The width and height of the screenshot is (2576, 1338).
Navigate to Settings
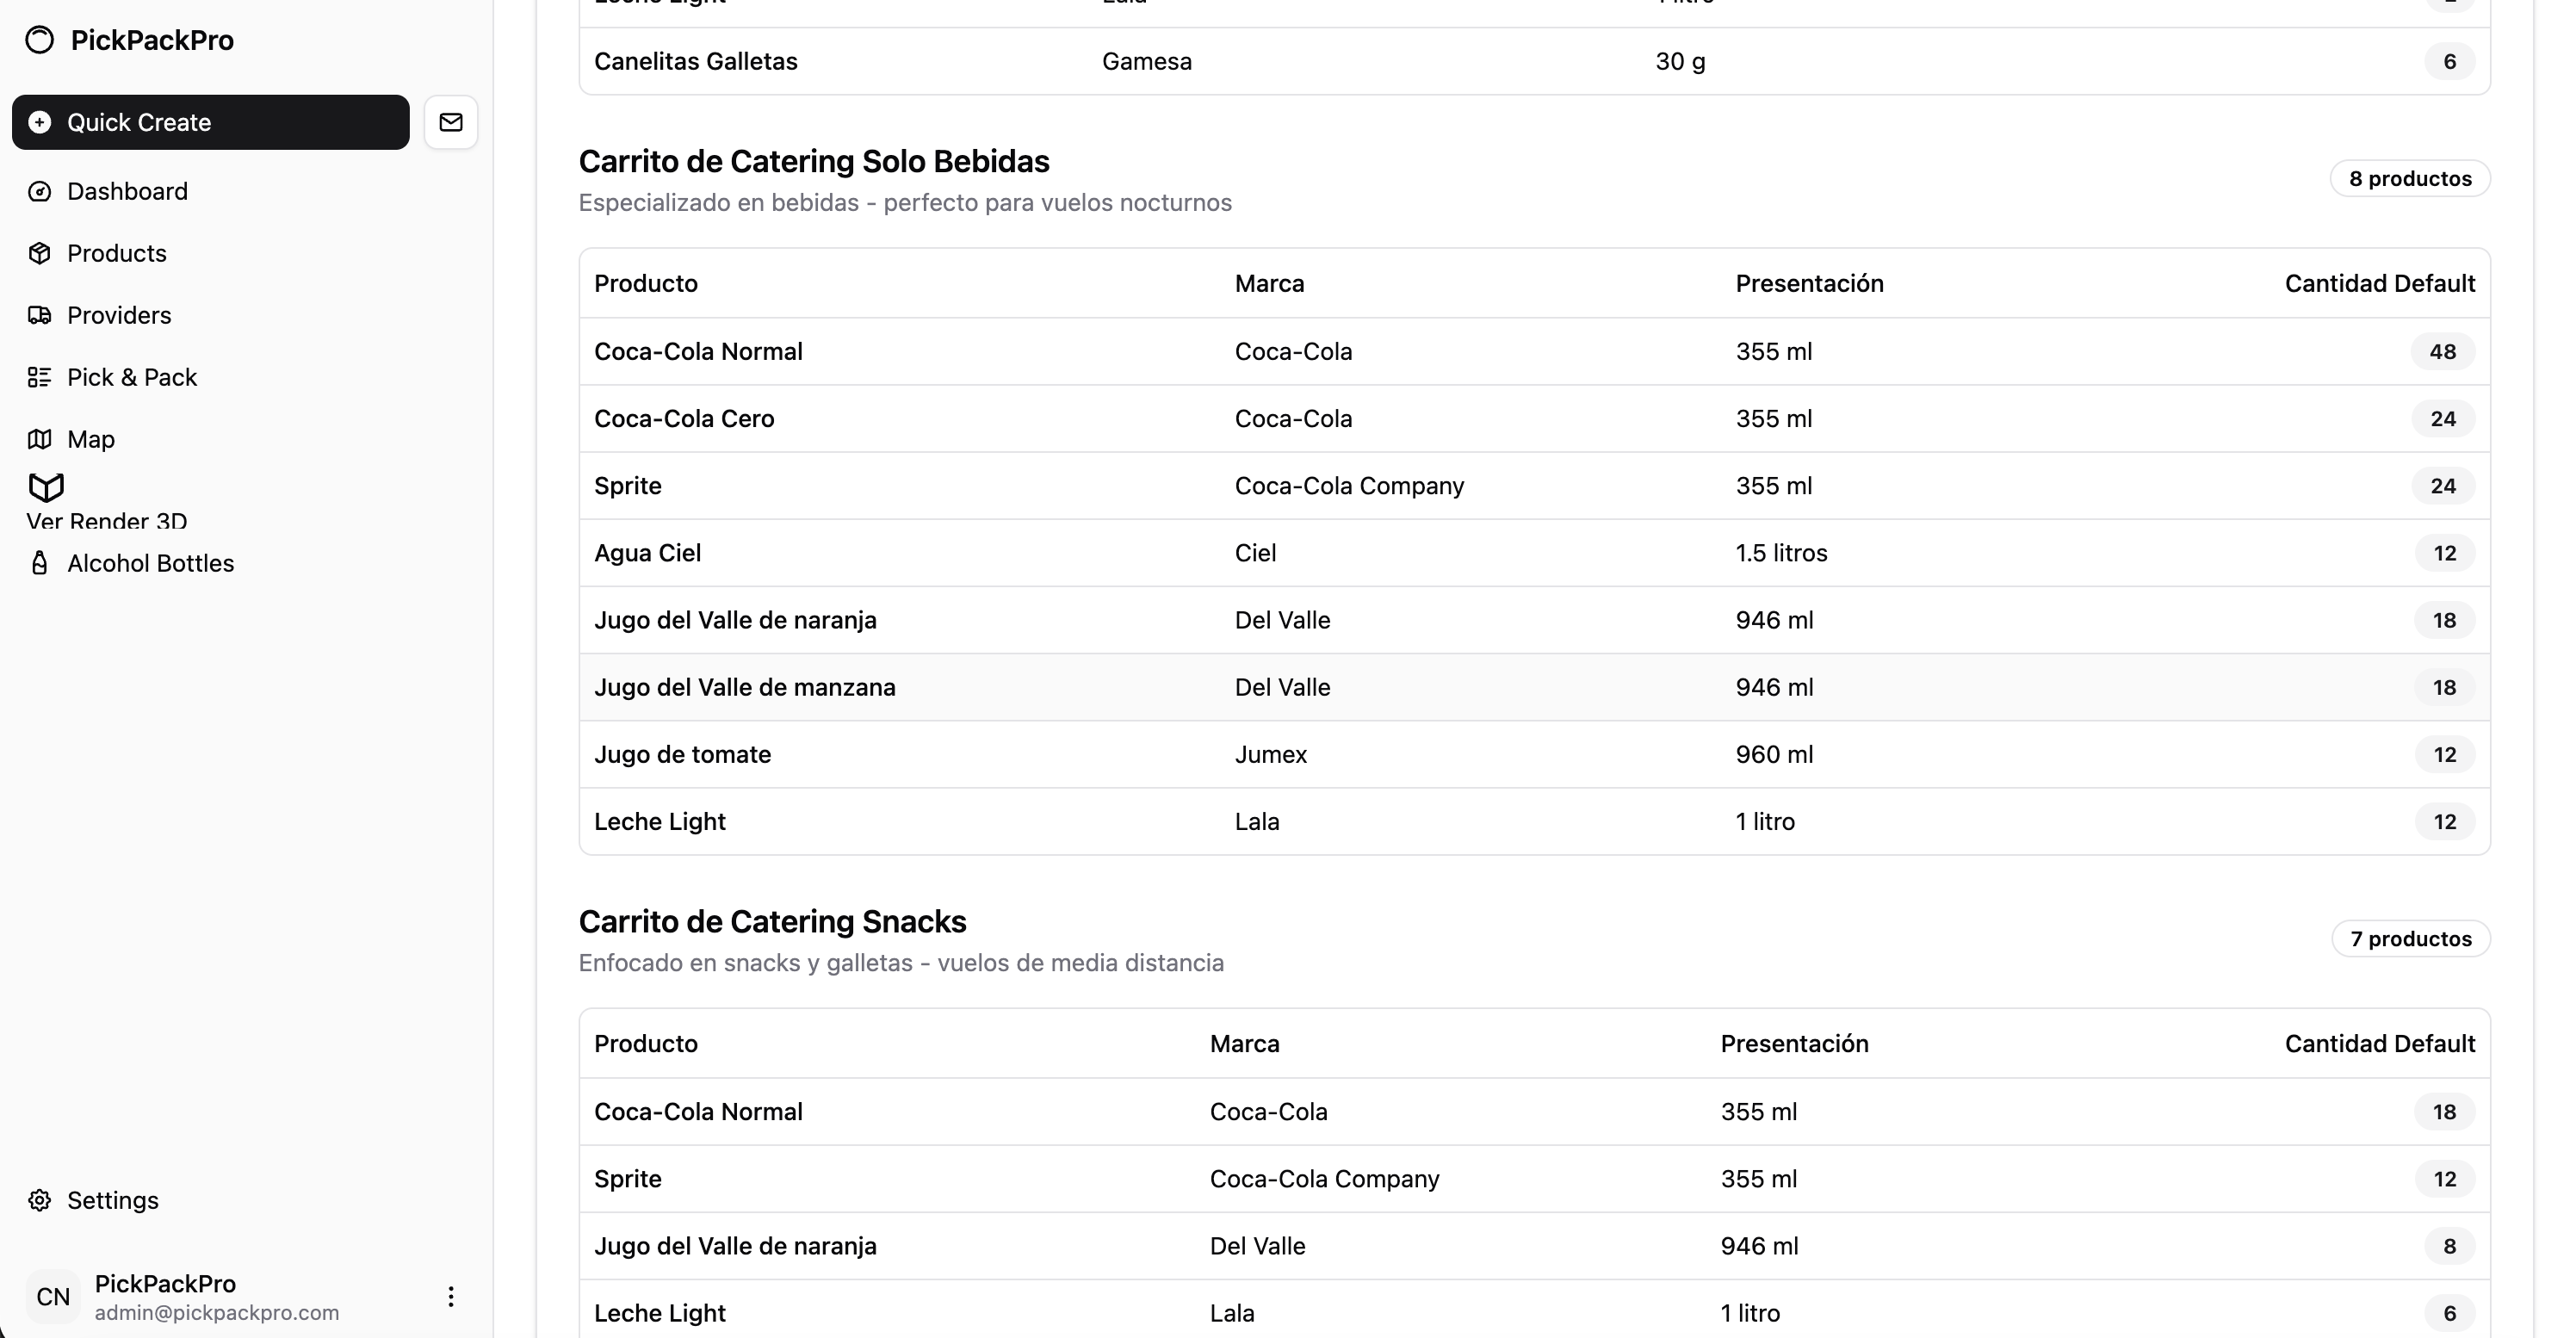[x=112, y=1200]
